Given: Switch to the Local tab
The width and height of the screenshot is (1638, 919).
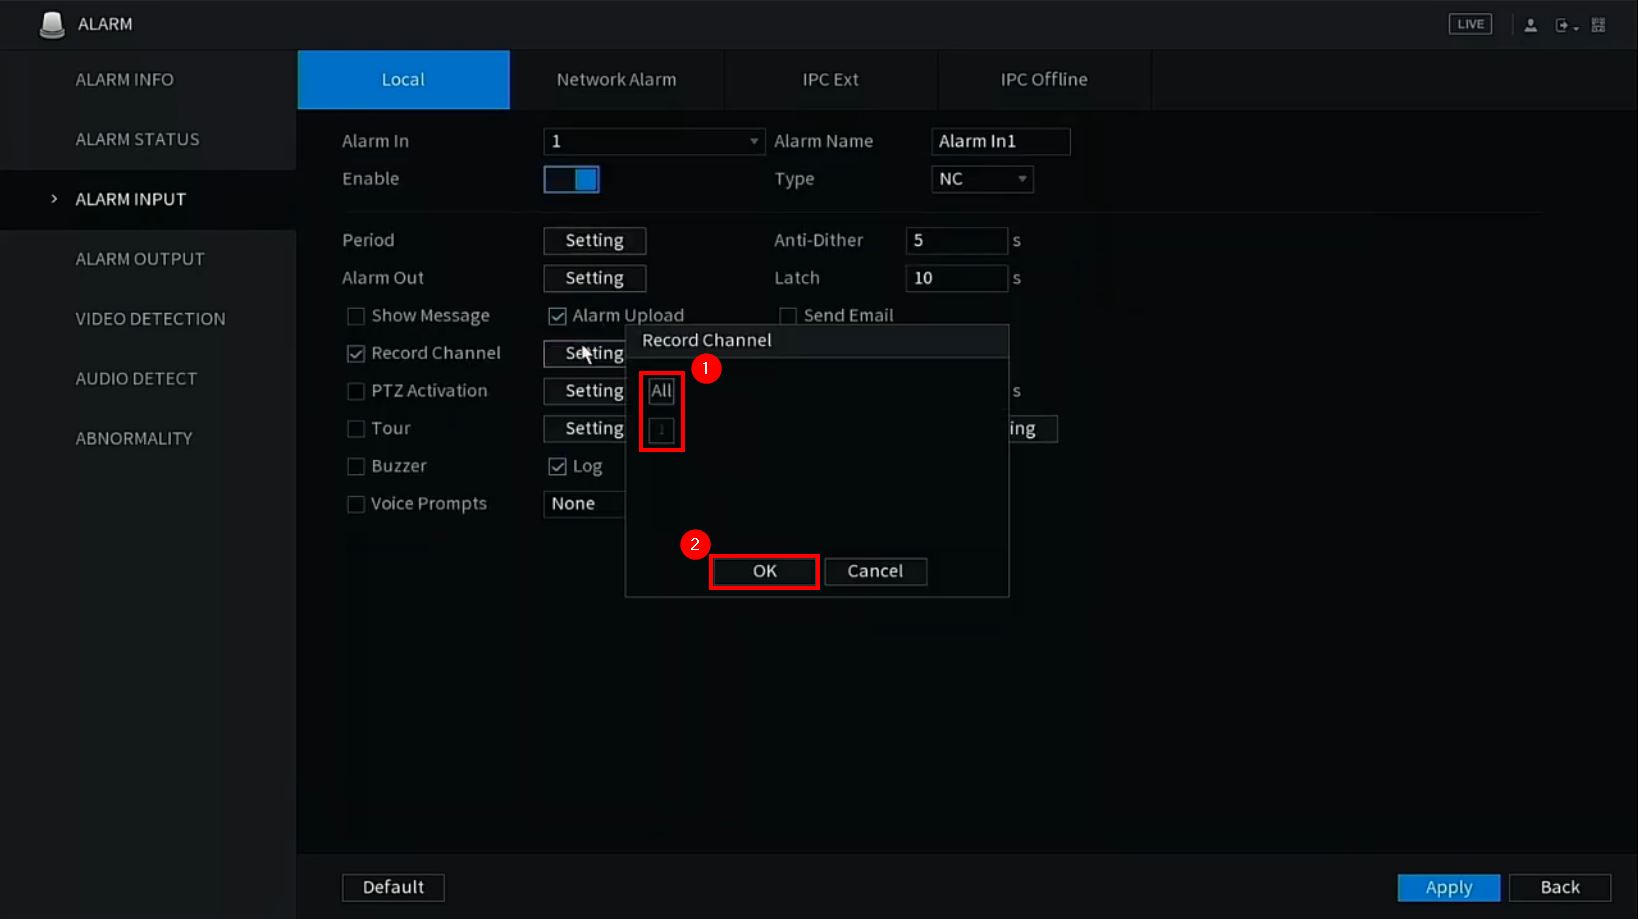Looking at the screenshot, I should click(x=403, y=80).
